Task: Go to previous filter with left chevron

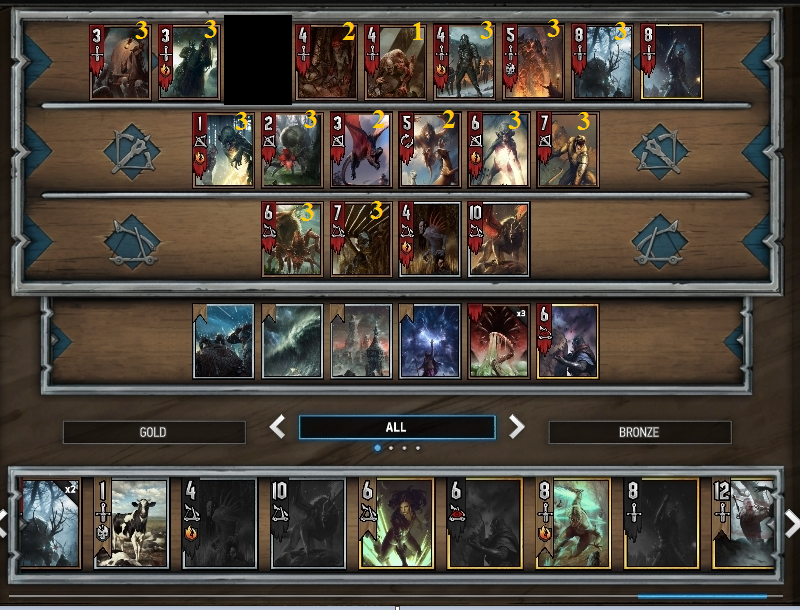Action: 278,426
